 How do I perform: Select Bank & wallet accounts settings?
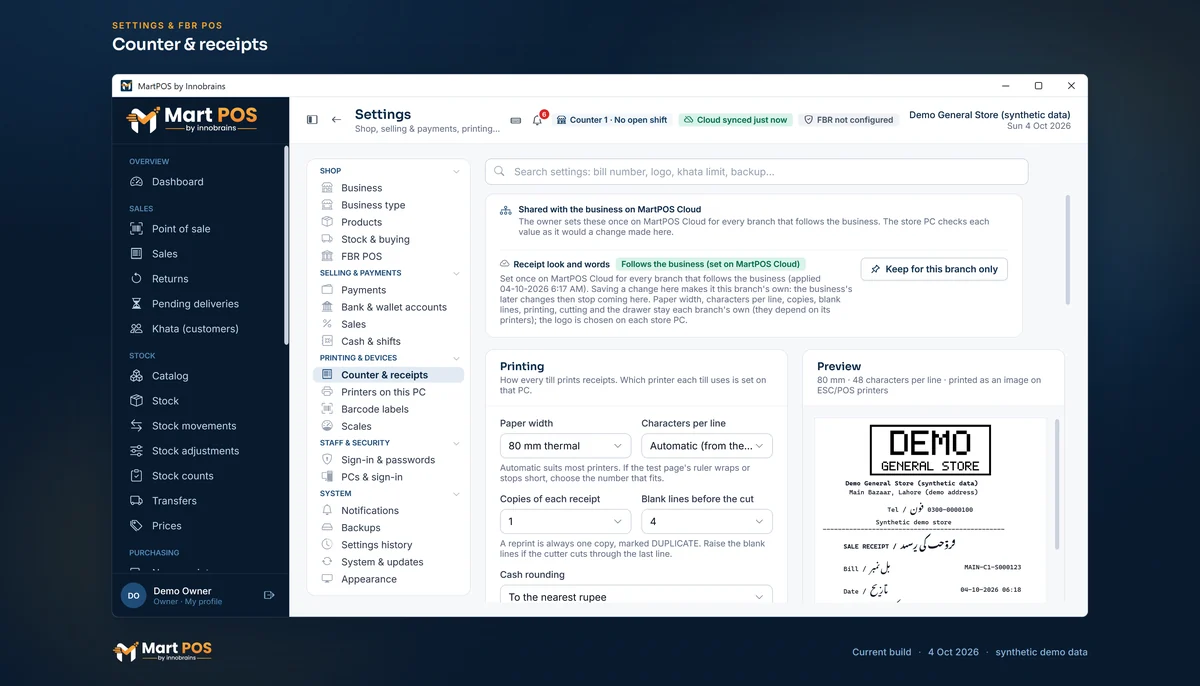pos(388,307)
